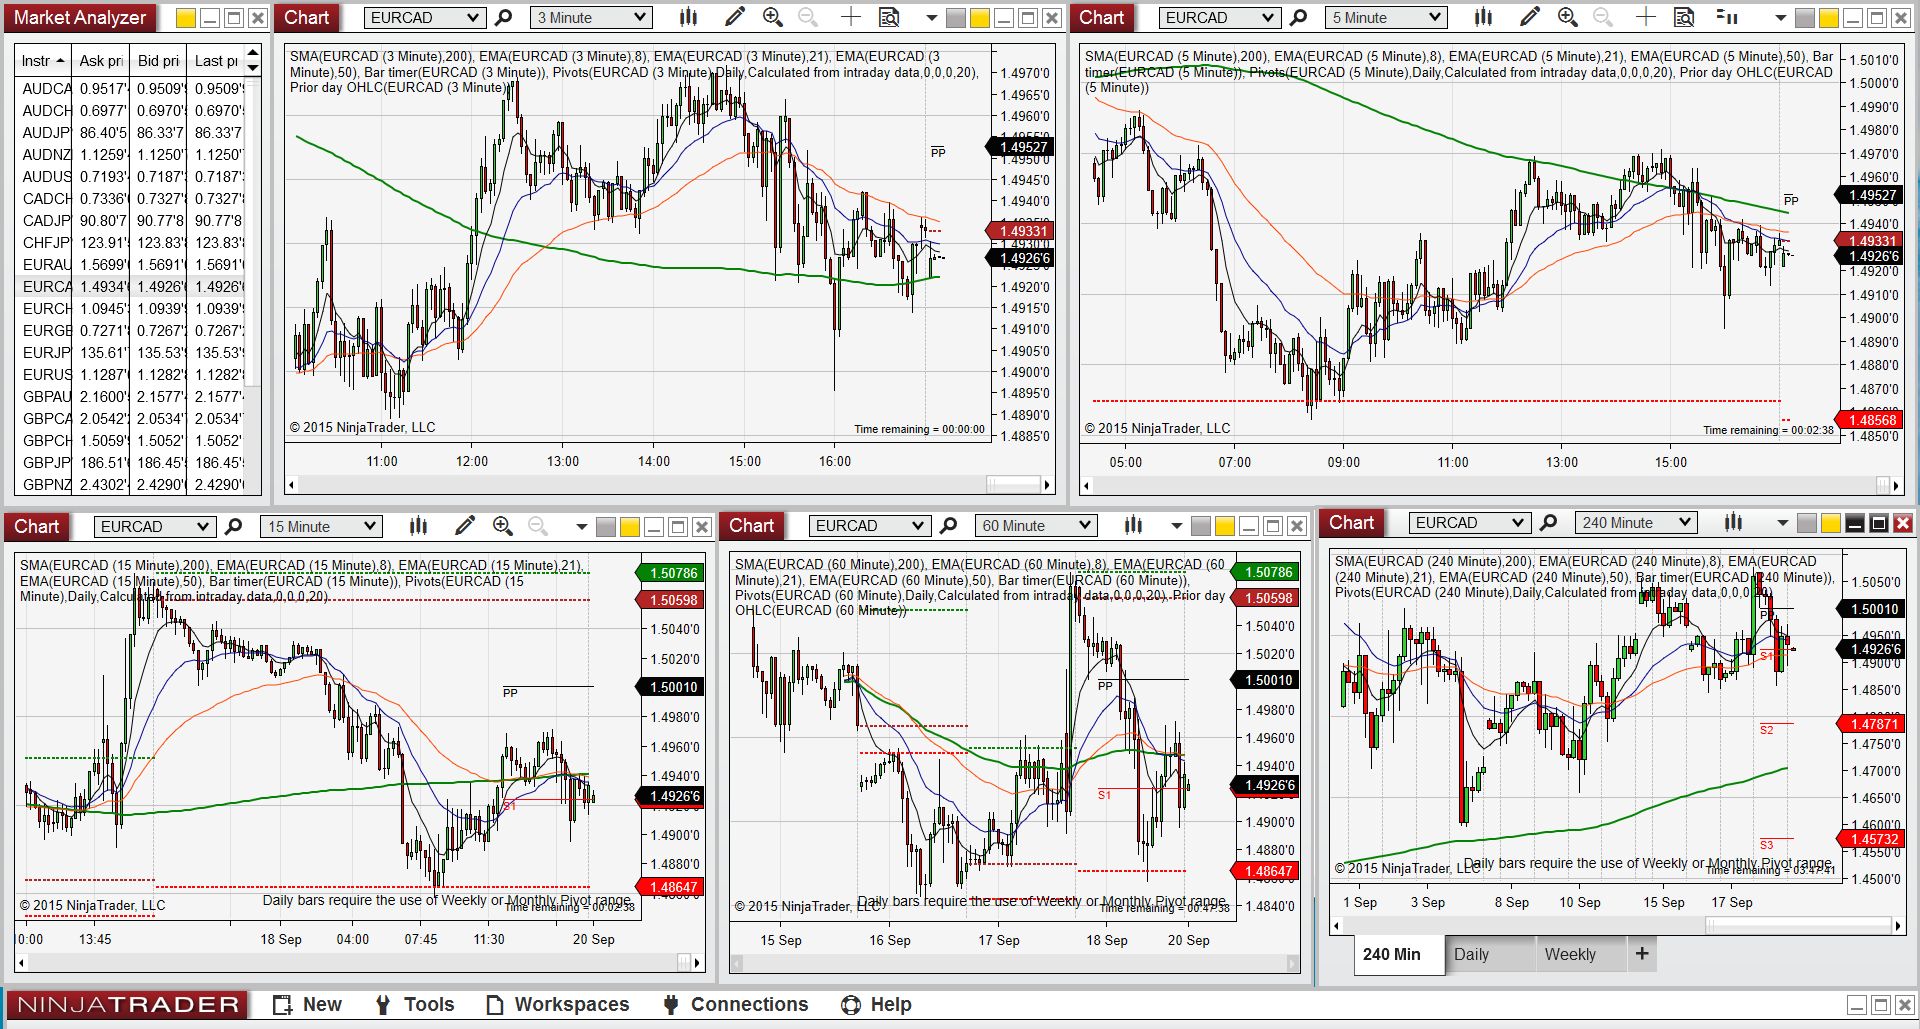Screen dimensions: 1920x1029
Task: Click zoom out icon on 5 Minute chart
Action: [x=1603, y=17]
